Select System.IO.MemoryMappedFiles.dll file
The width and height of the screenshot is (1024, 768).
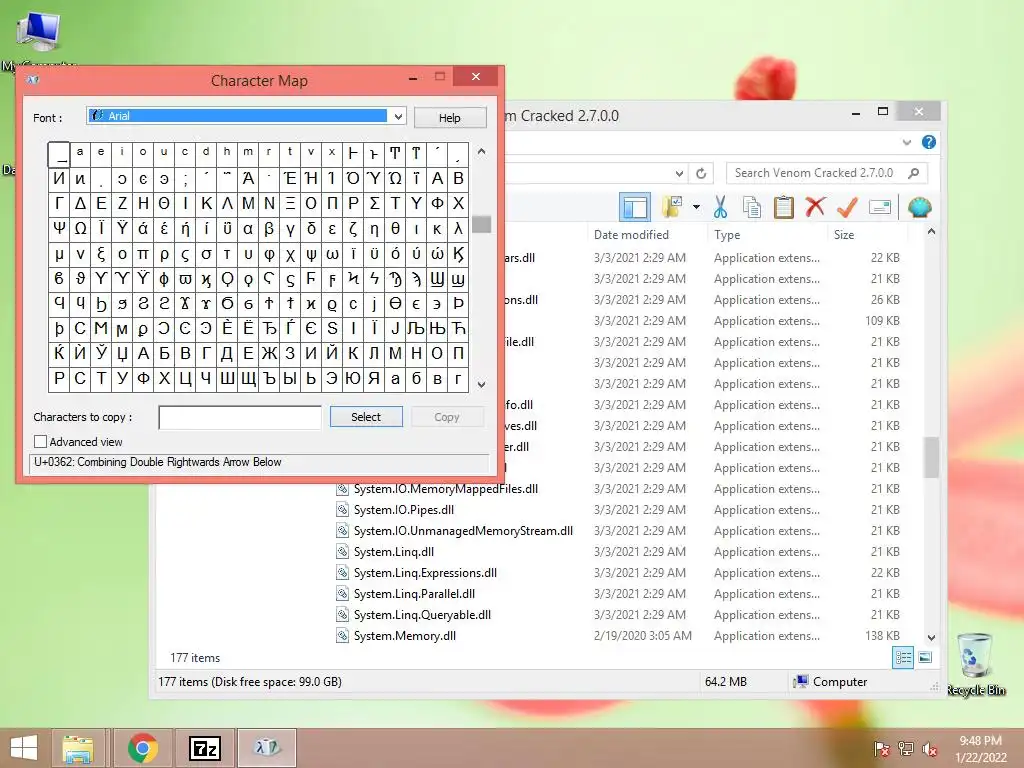445,488
